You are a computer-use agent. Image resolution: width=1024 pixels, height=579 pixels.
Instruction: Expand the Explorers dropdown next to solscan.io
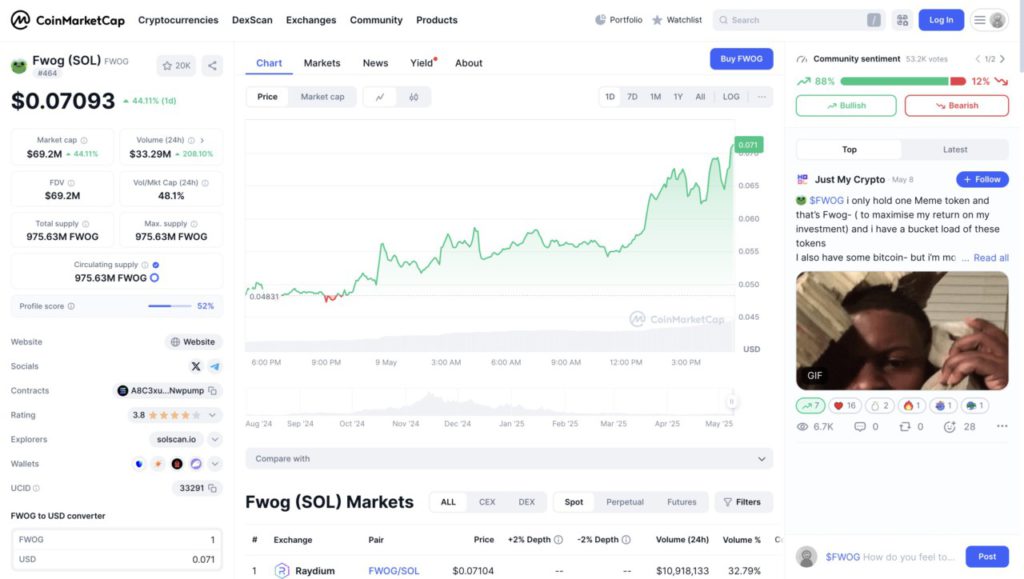tap(215, 439)
